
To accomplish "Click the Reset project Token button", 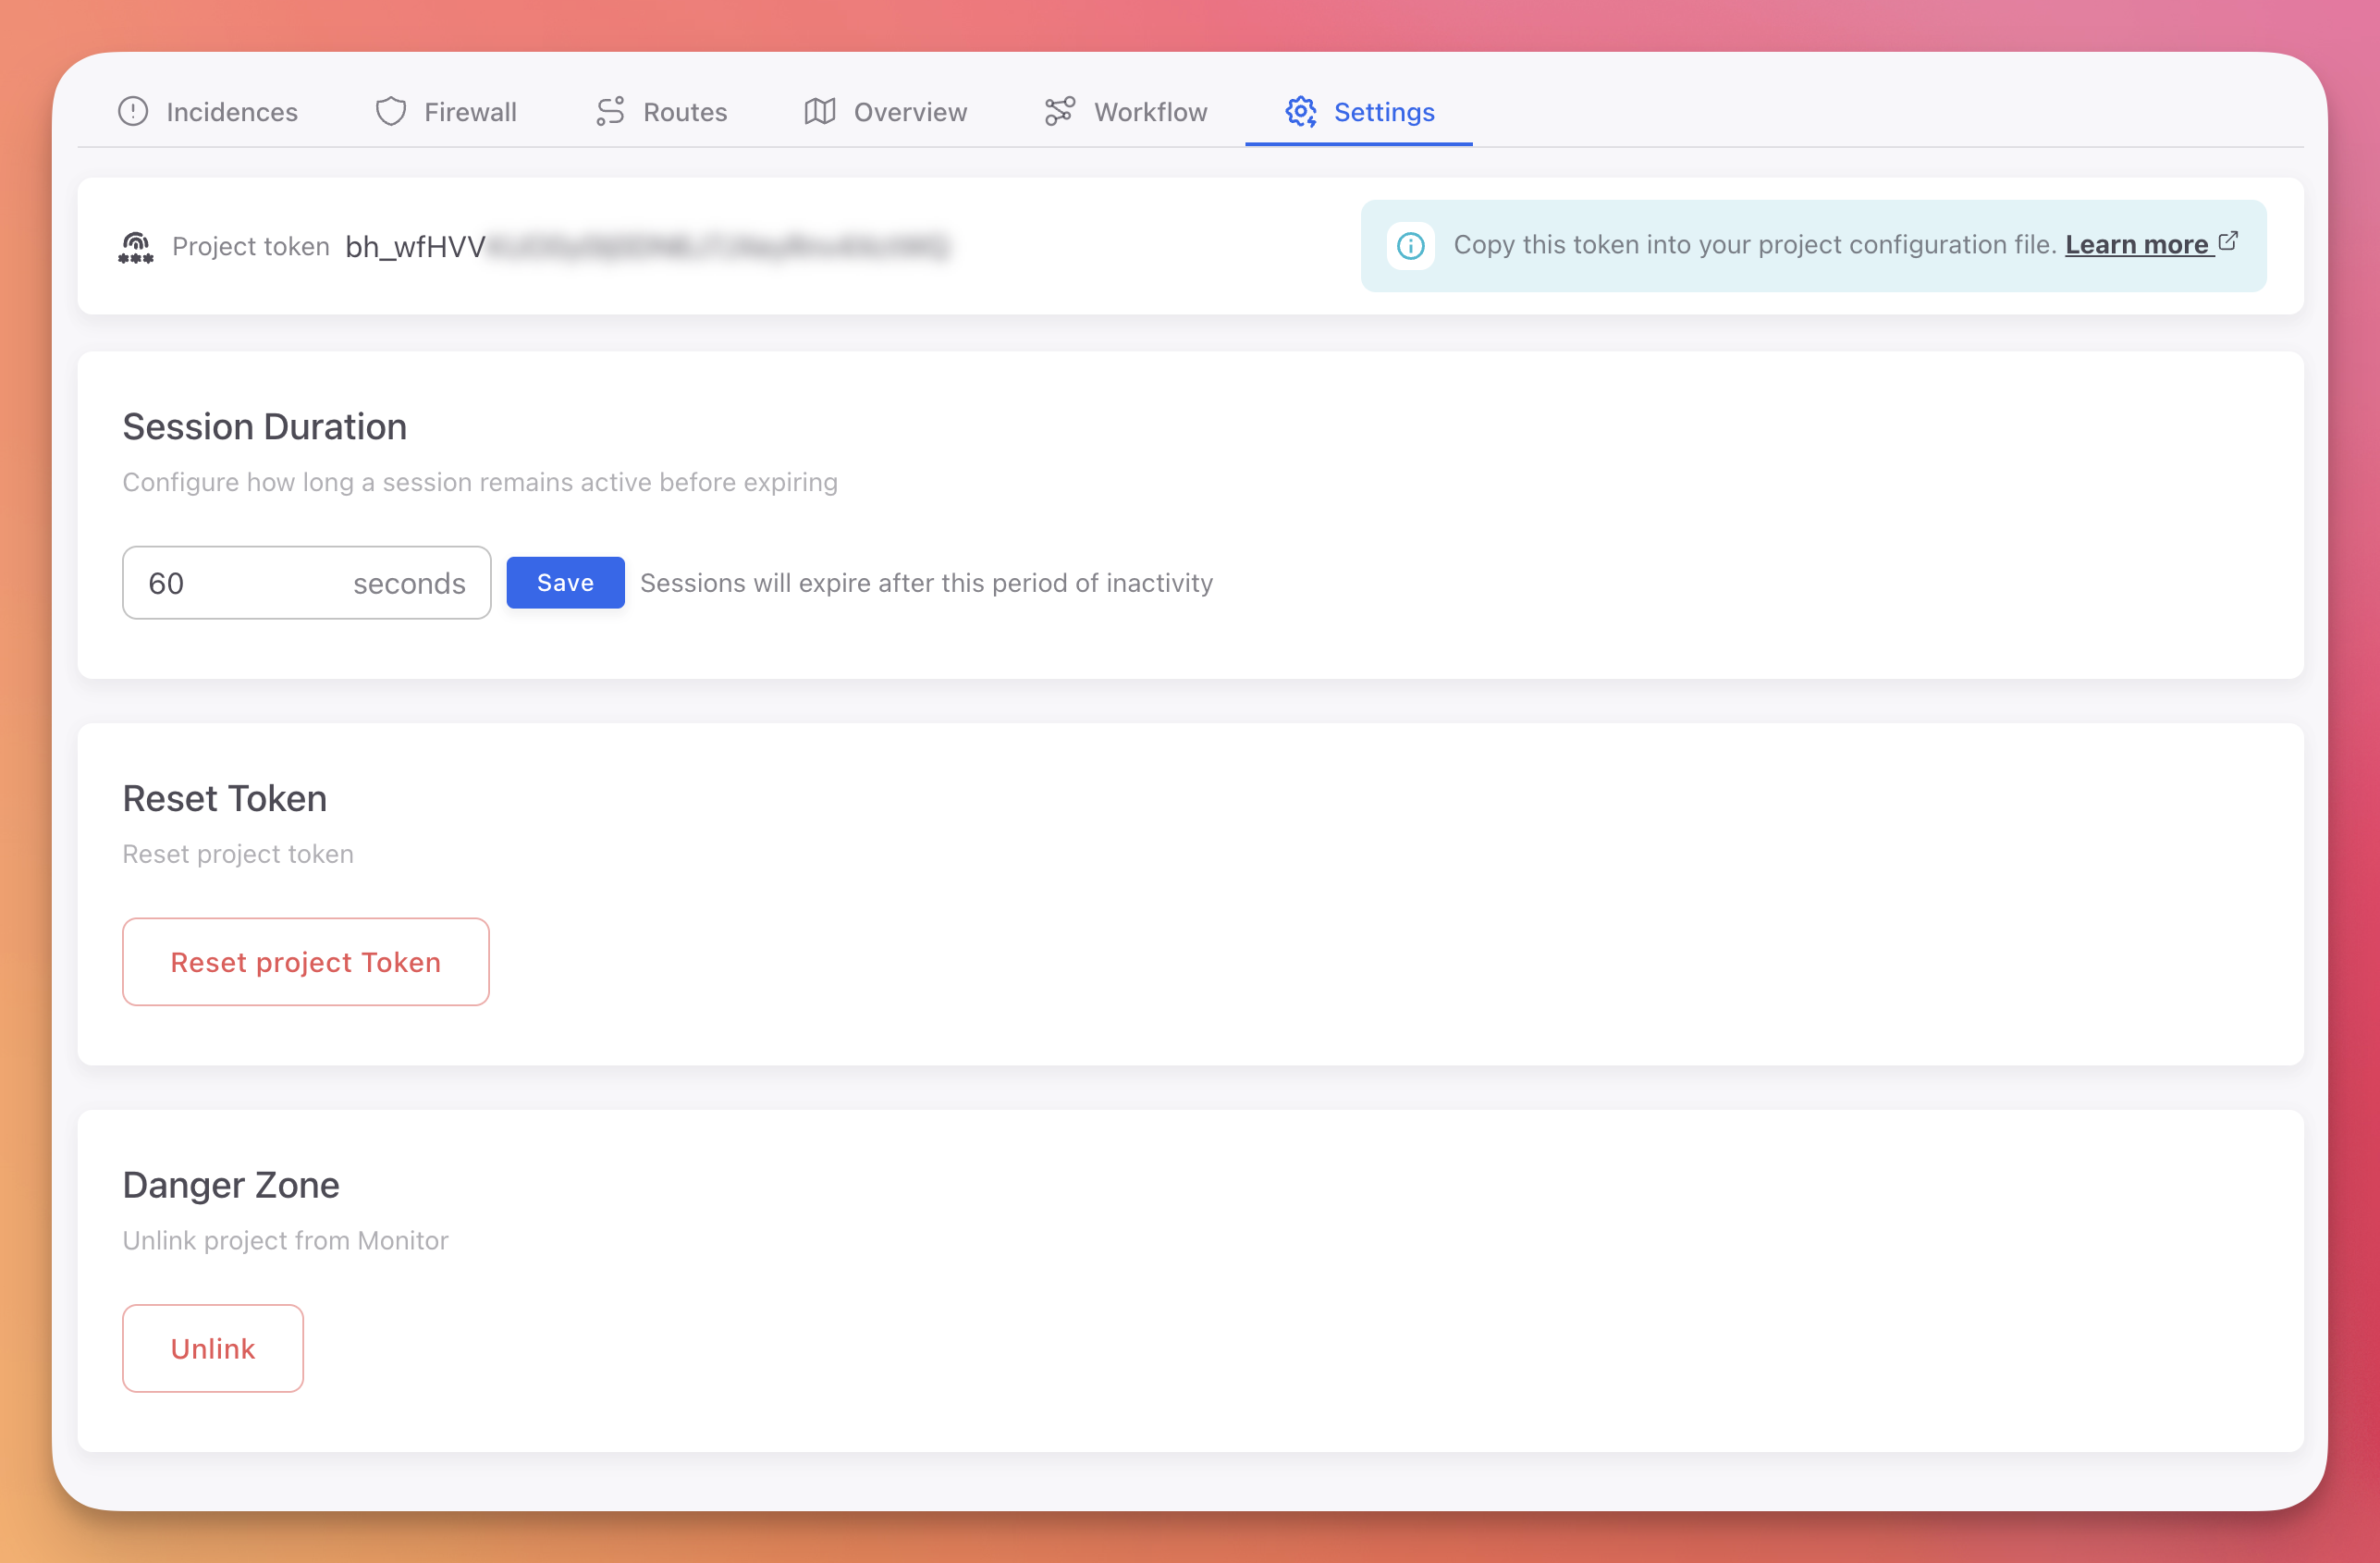I will pyautogui.click(x=305, y=961).
